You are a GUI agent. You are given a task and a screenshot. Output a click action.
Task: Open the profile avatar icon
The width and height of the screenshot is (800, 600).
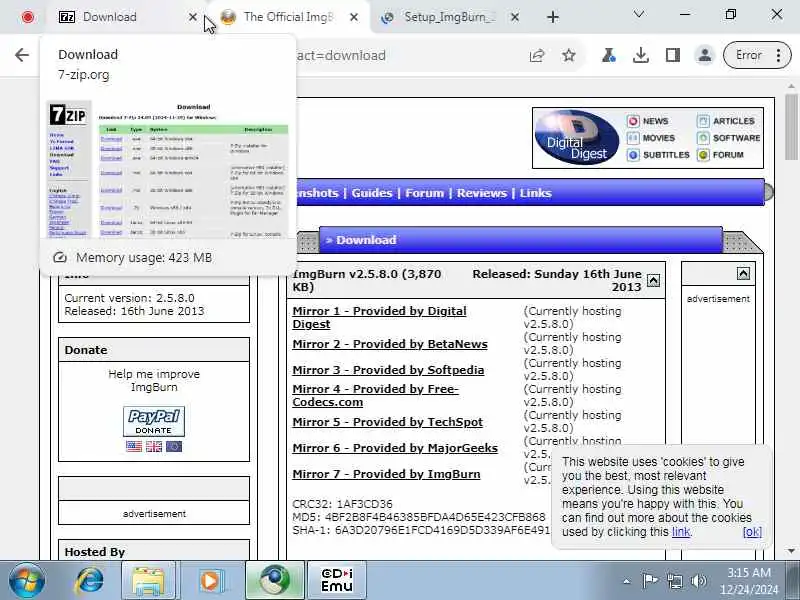tap(705, 55)
